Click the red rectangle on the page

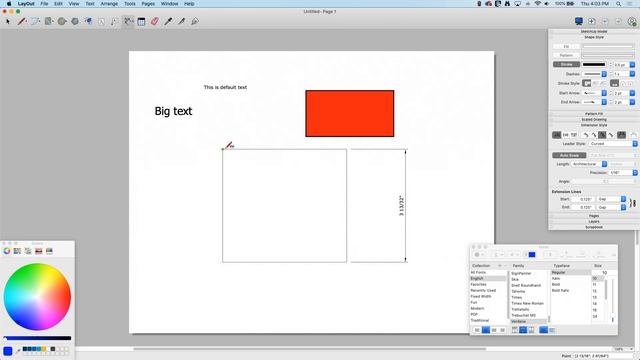tap(350, 113)
